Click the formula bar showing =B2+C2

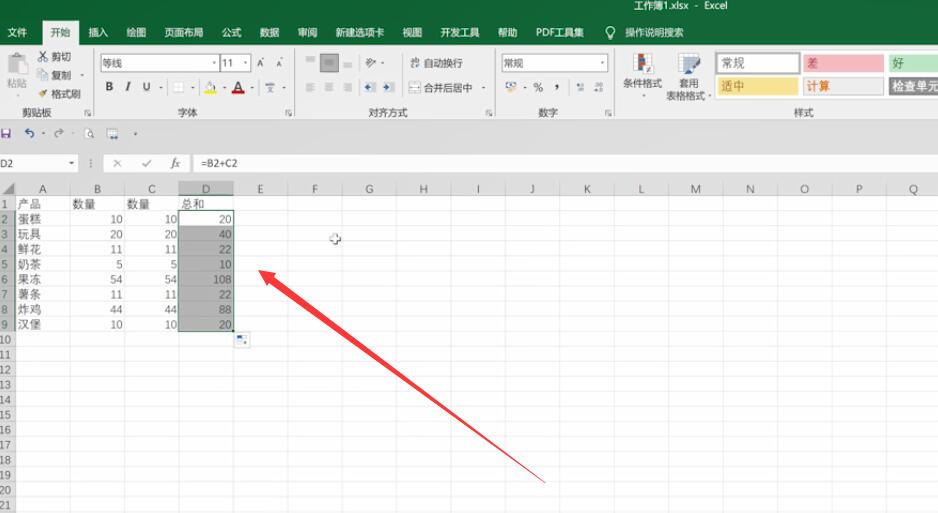[x=565, y=163]
